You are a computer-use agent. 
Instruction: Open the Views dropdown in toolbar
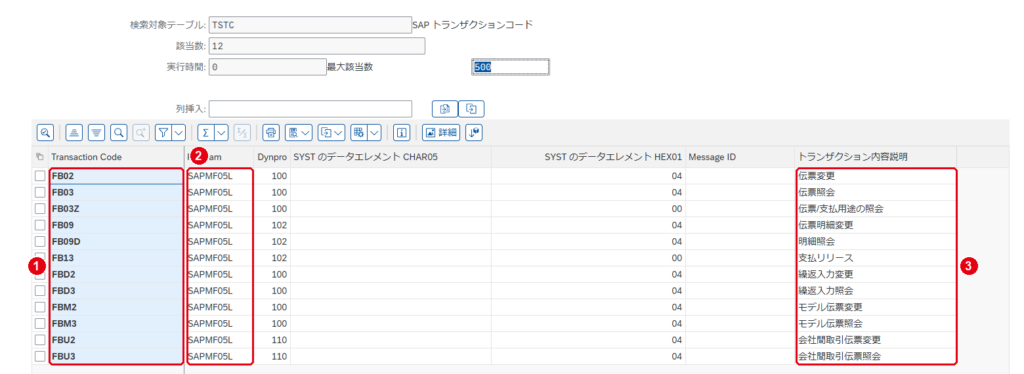[x=300, y=132]
